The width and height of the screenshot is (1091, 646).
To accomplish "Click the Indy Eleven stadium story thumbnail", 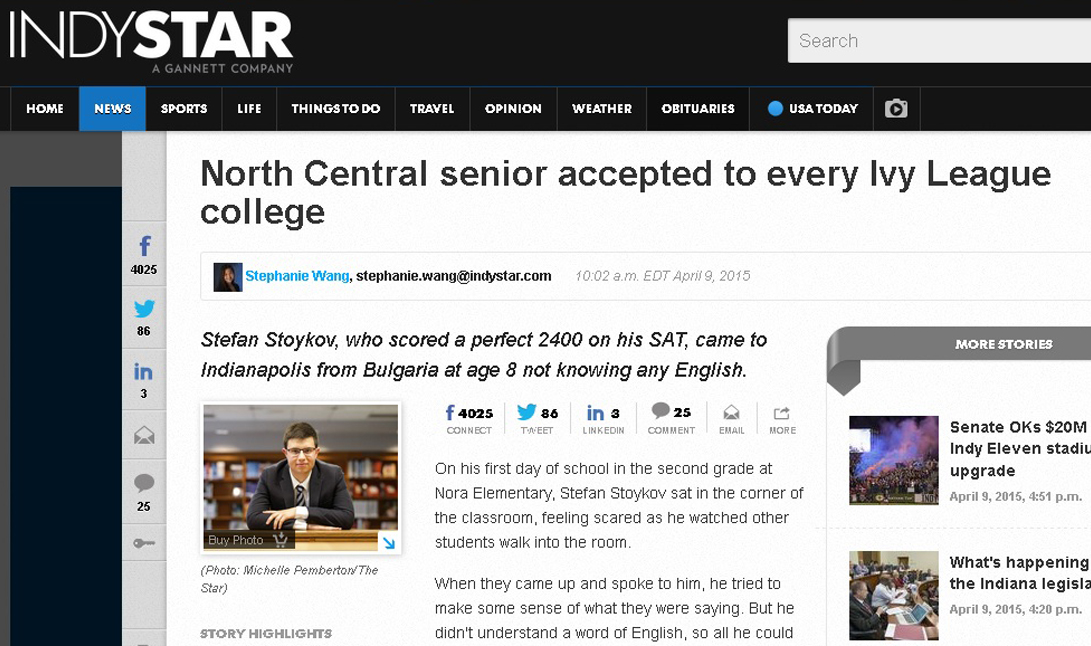I will click(893, 460).
